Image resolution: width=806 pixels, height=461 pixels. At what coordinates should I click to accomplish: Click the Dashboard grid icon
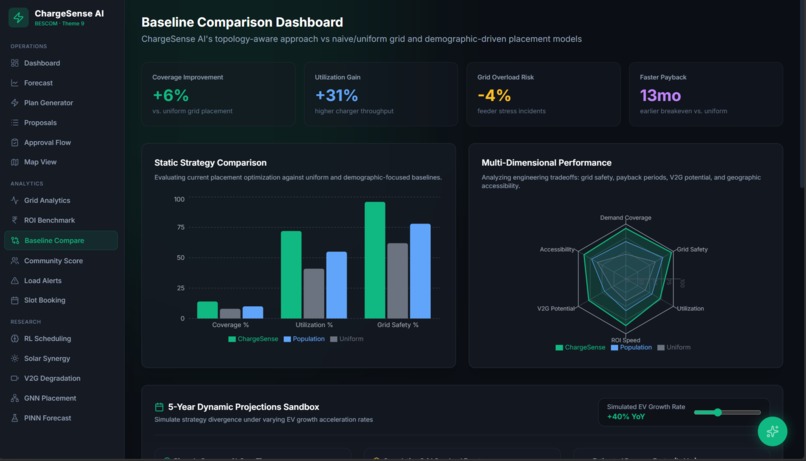(x=14, y=63)
